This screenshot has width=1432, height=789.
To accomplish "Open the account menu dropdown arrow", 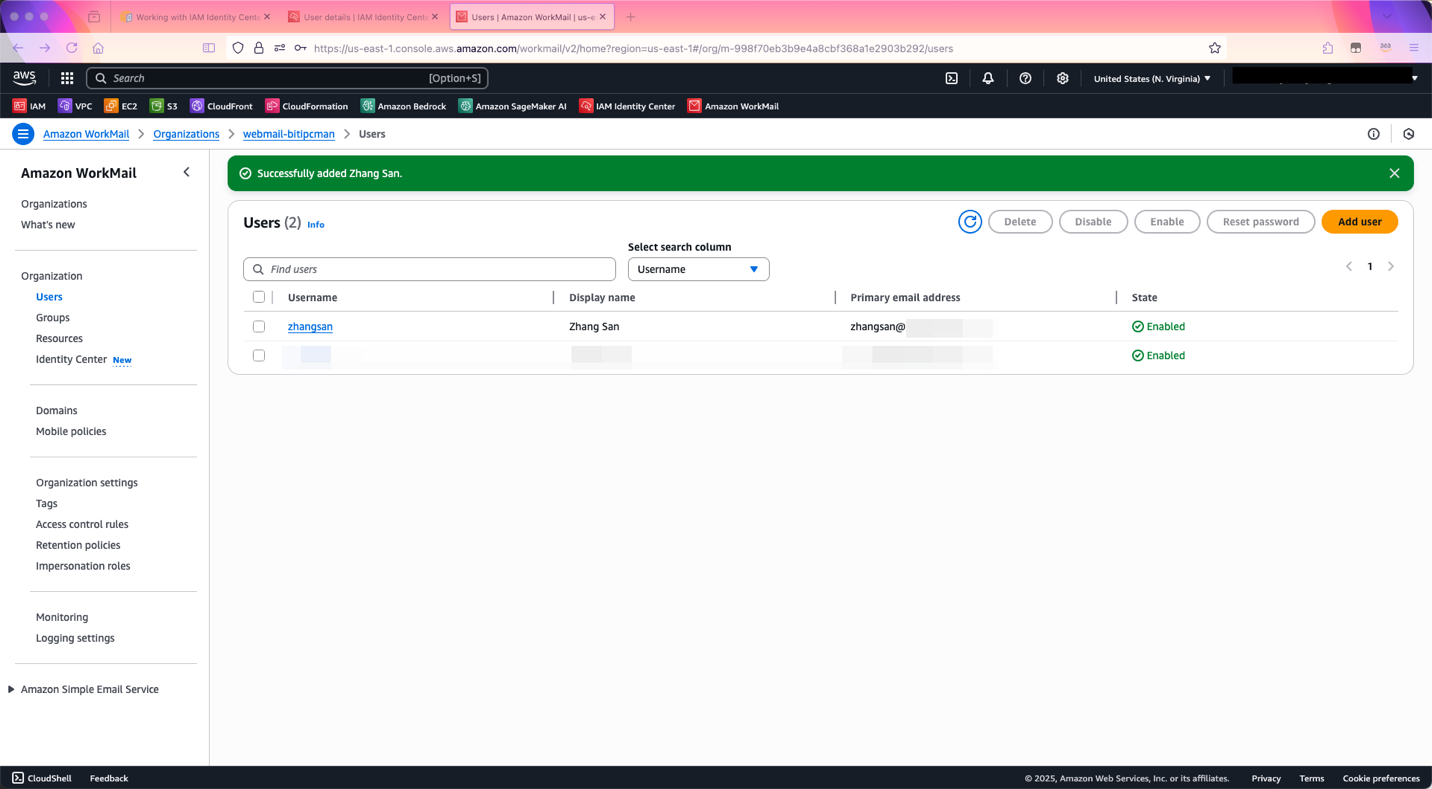I will [x=1414, y=78].
